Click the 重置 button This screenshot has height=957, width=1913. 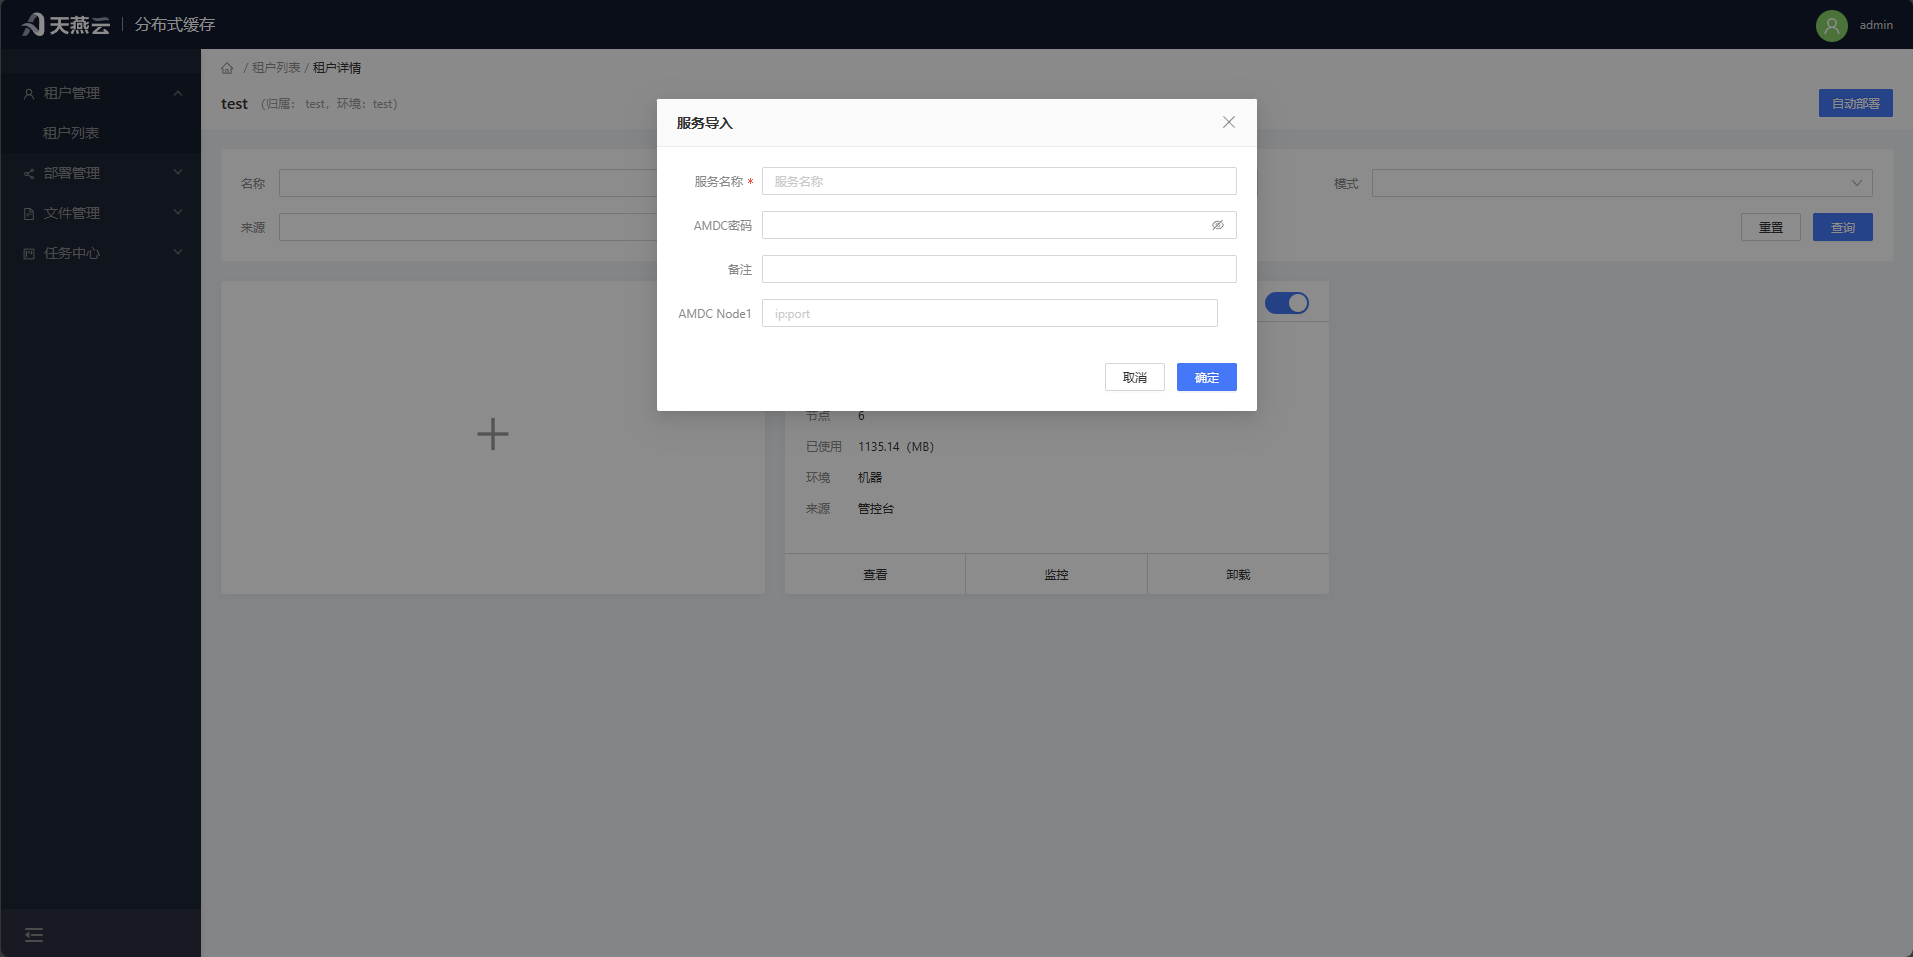(1771, 227)
